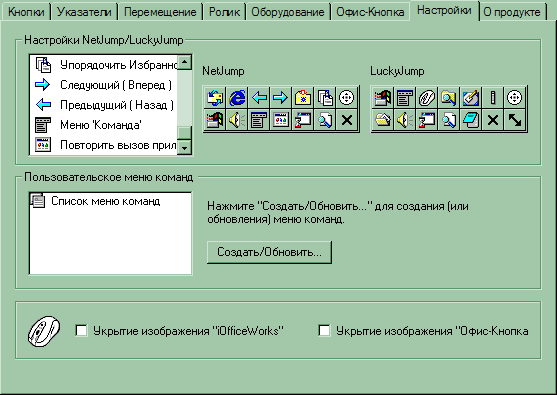Open the Ролик tab

[x=225, y=12]
